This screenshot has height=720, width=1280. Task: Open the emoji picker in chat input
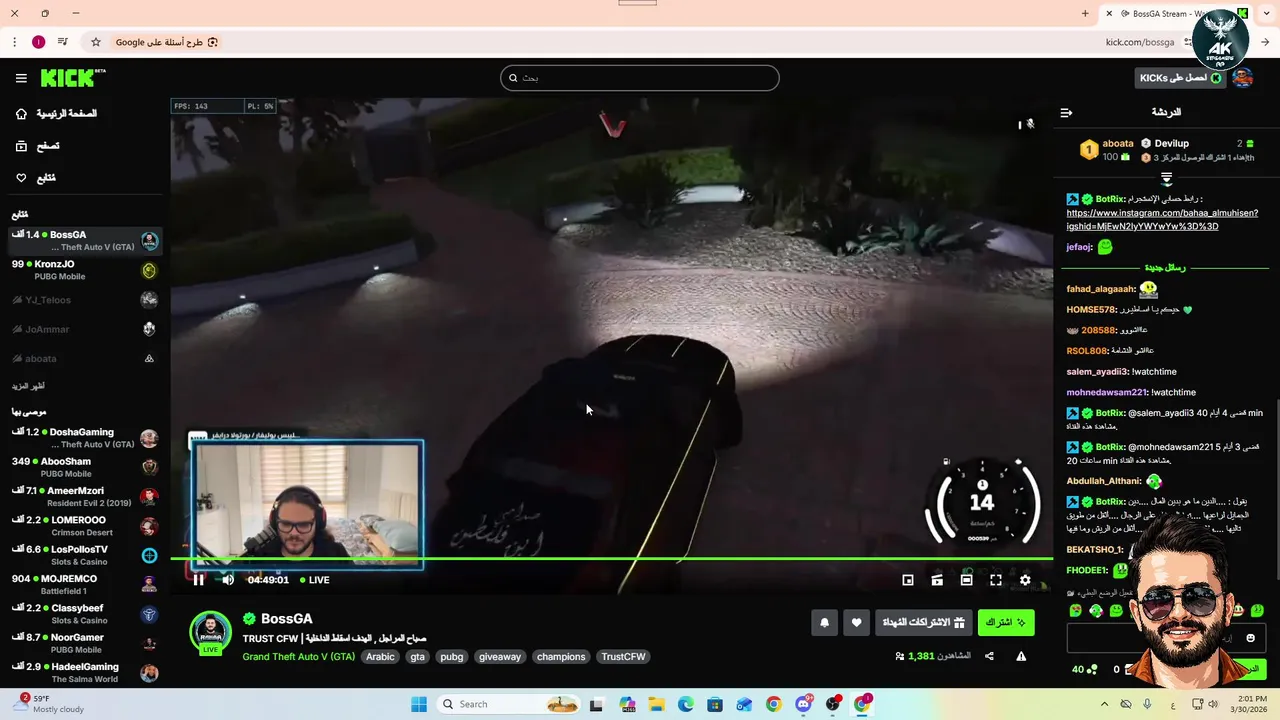pos(1250,638)
